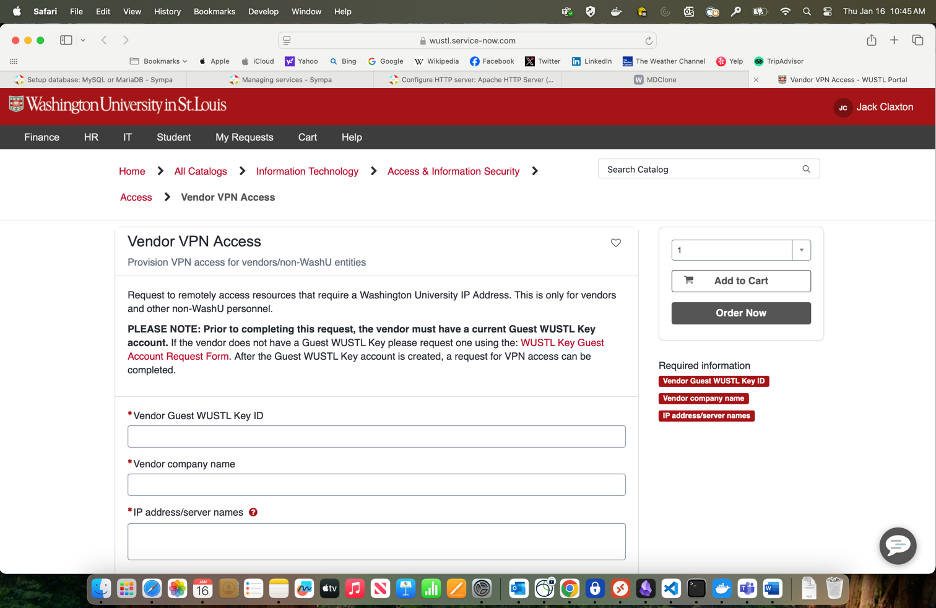Open the favorites grid icon in bookmarks bar
Viewport: 936px width, 608px height.
coord(14,61)
